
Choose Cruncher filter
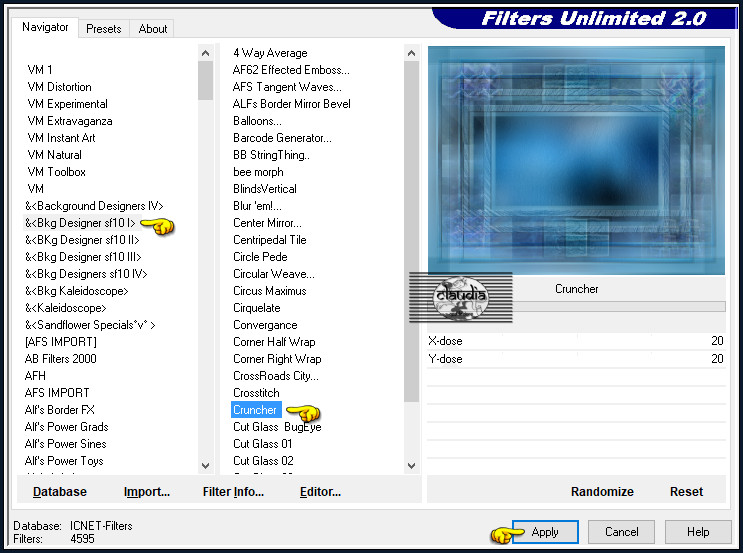[x=256, y=410]
